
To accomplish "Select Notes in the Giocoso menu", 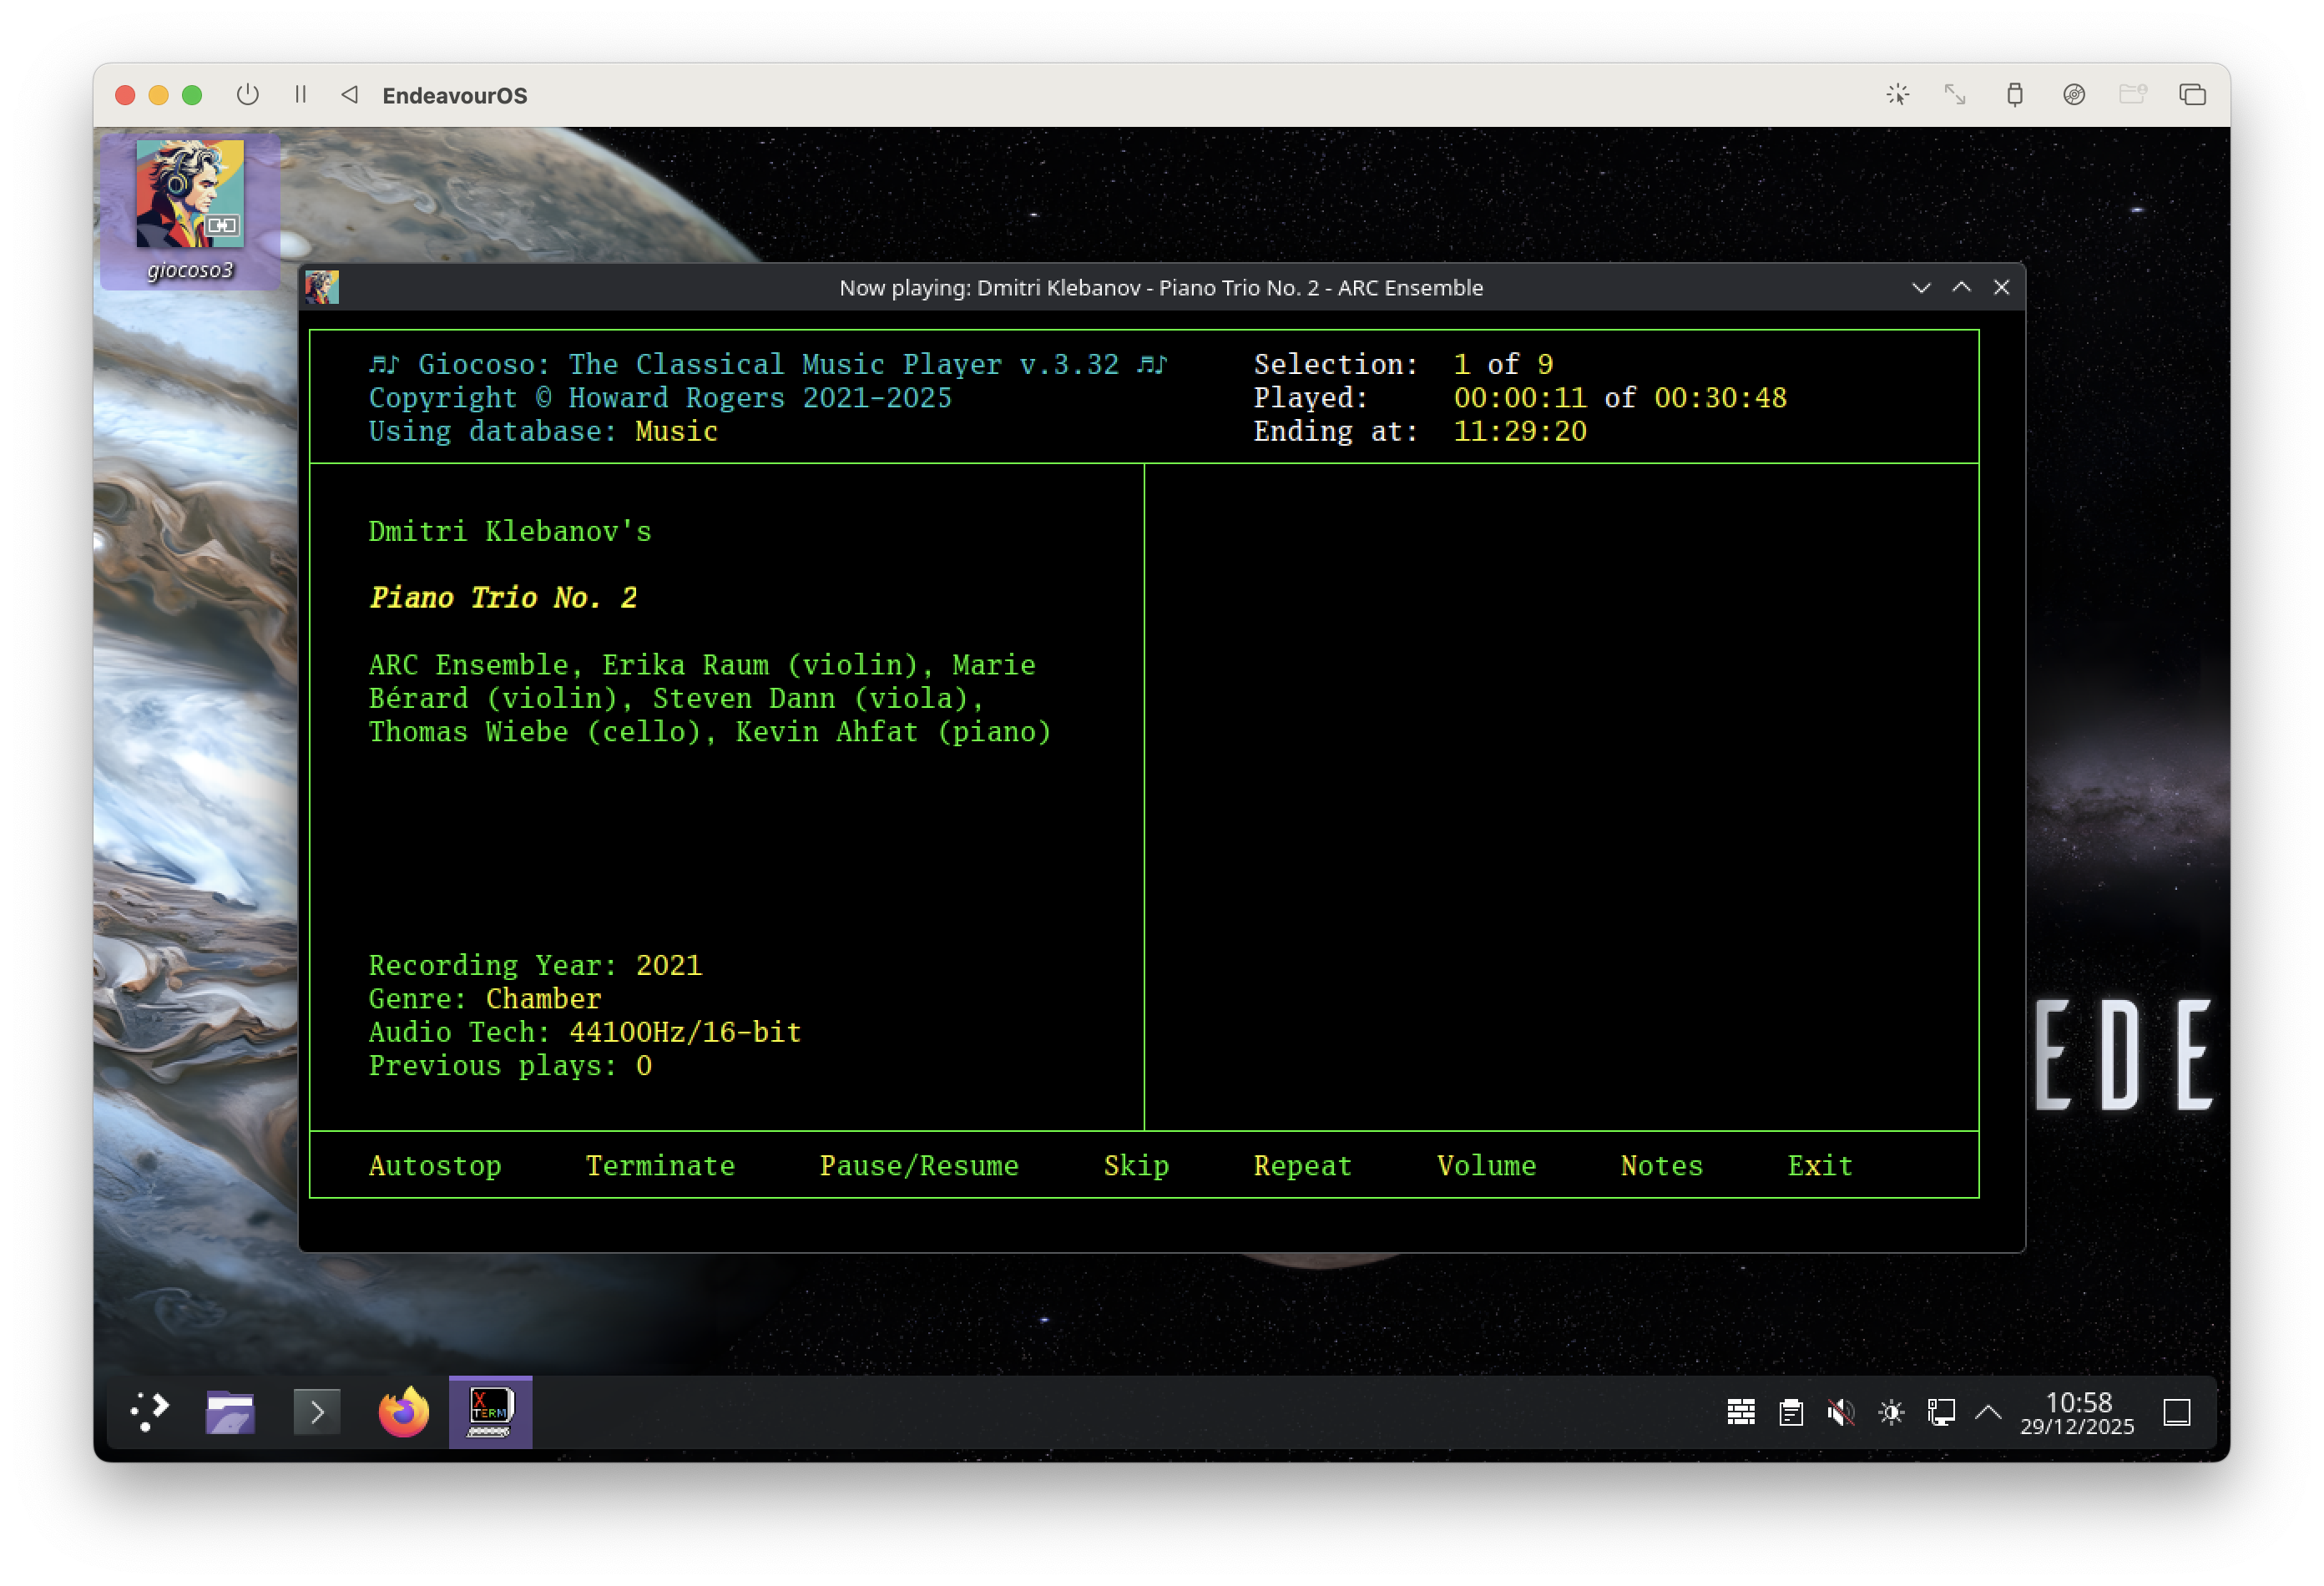I will (x=1660, y=1165).
